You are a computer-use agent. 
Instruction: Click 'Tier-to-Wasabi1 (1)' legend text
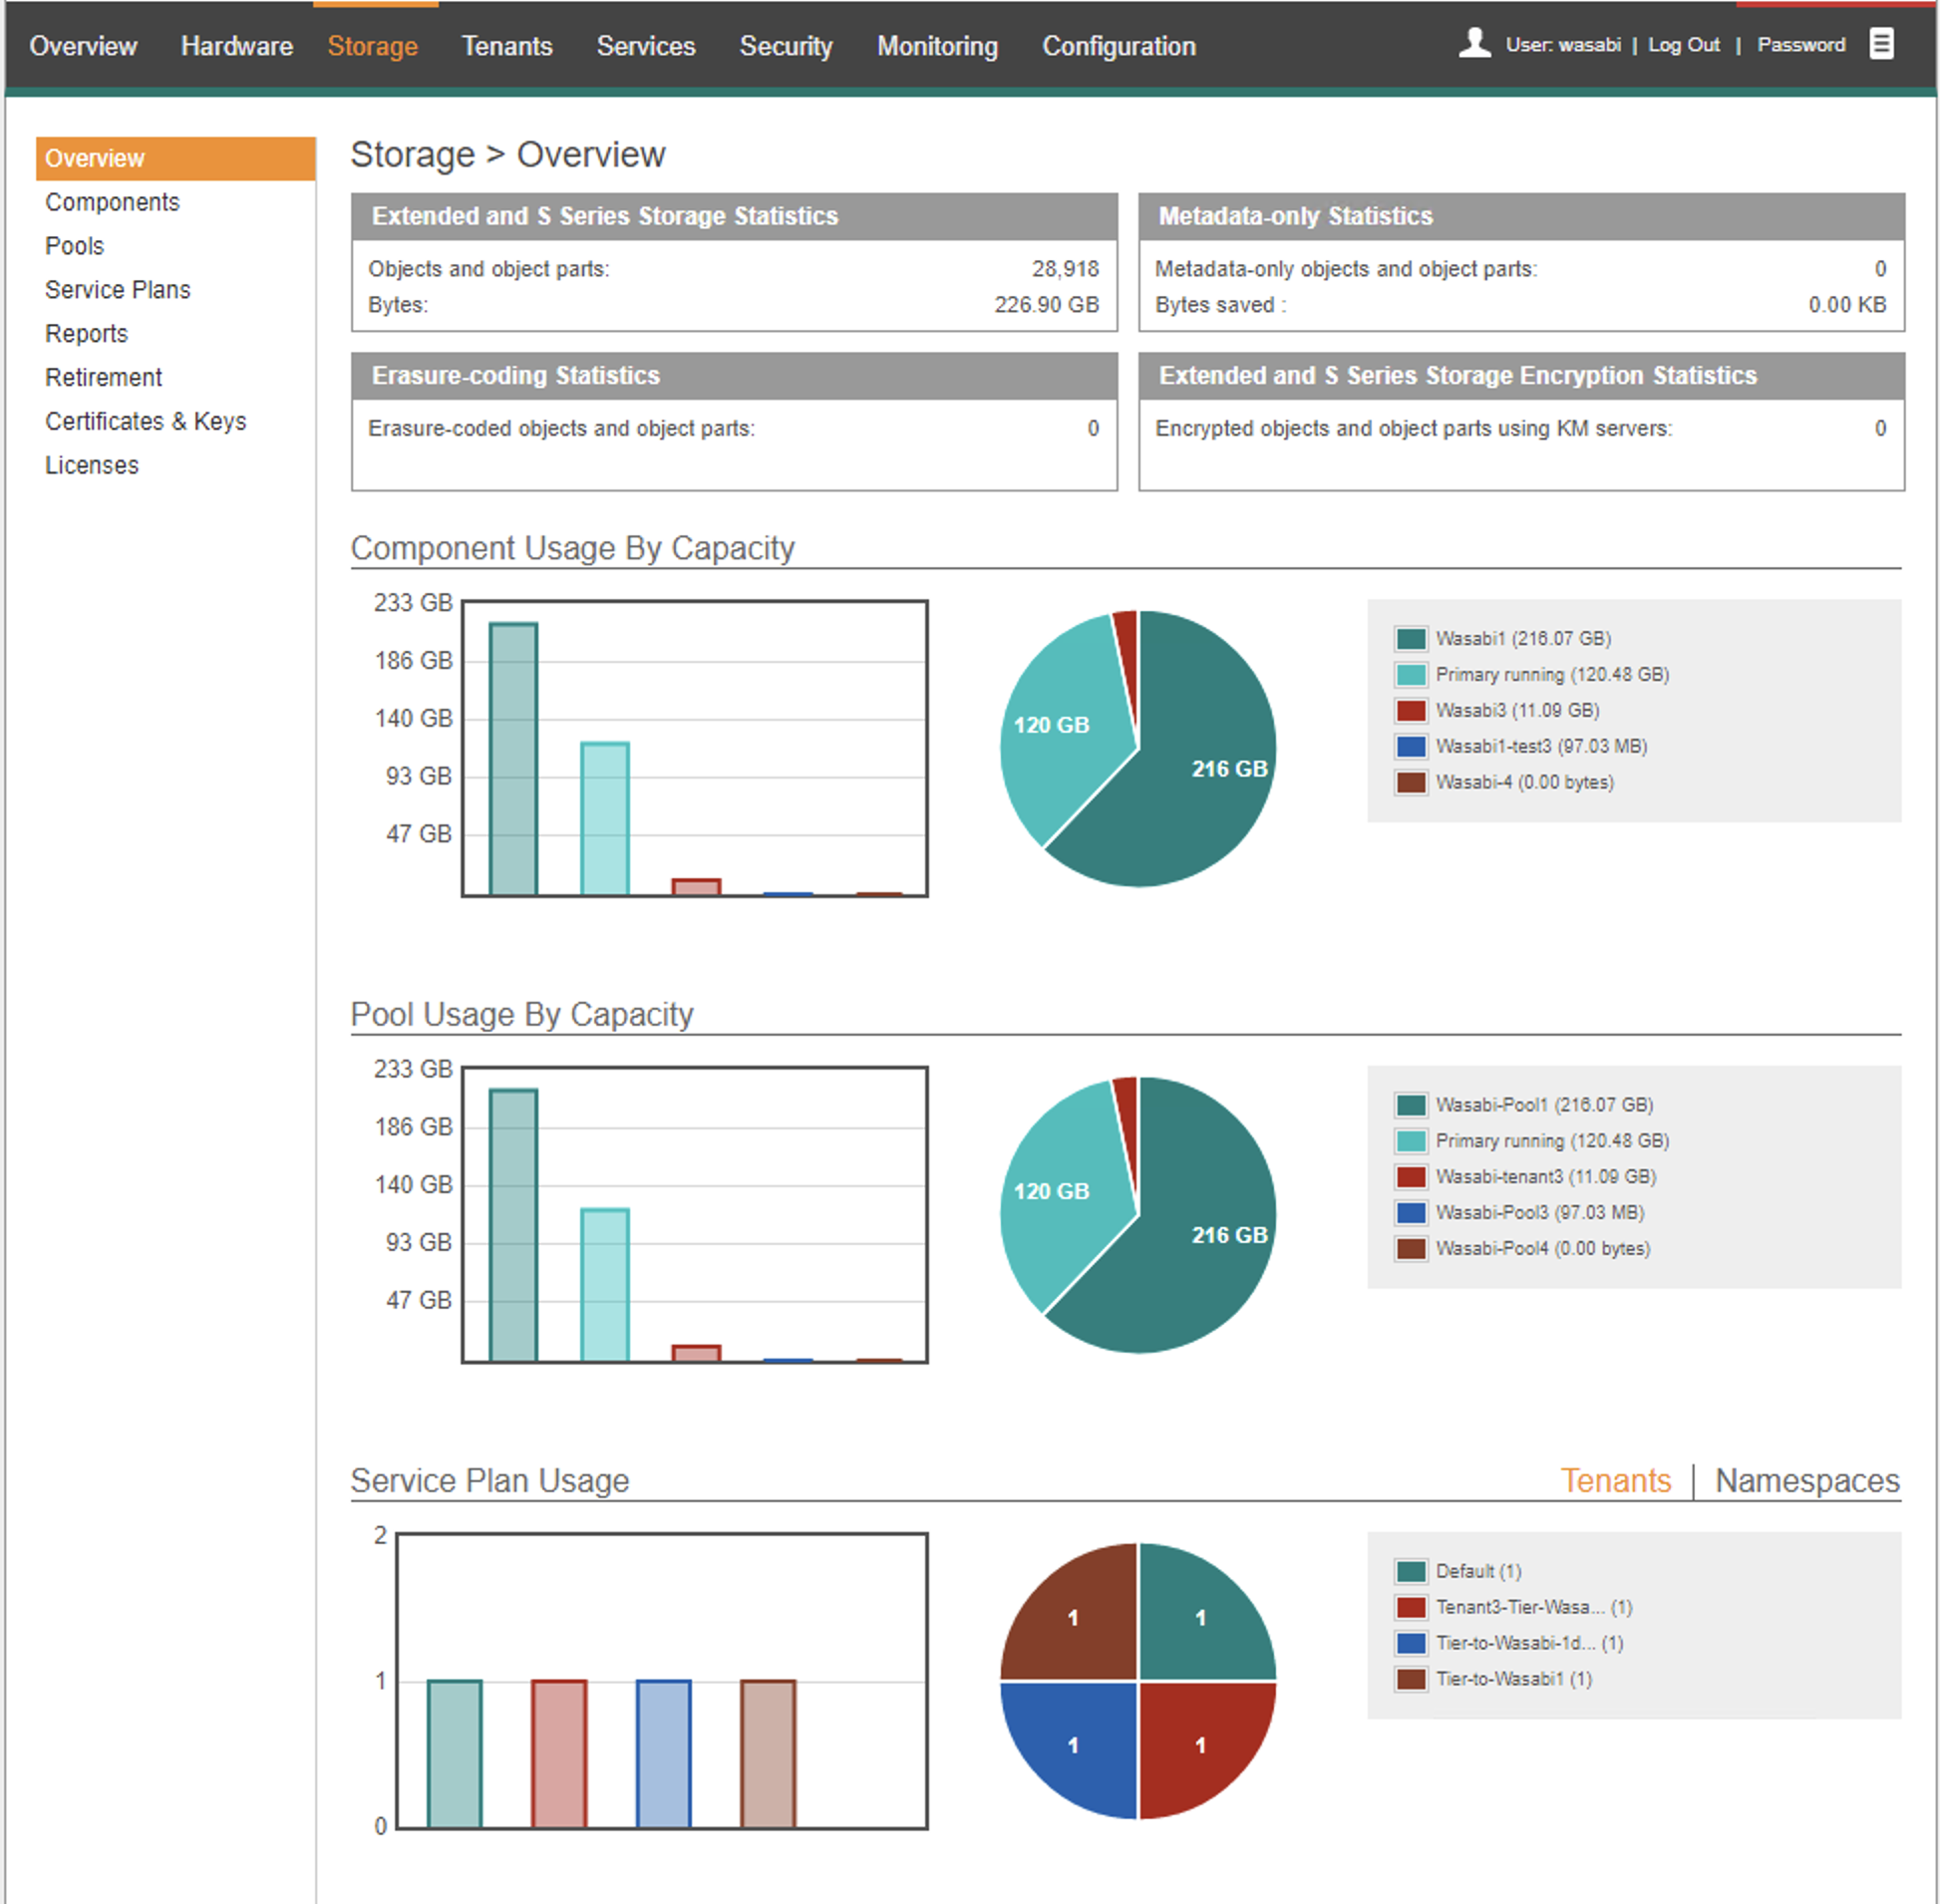[x=1514, y=1680]
